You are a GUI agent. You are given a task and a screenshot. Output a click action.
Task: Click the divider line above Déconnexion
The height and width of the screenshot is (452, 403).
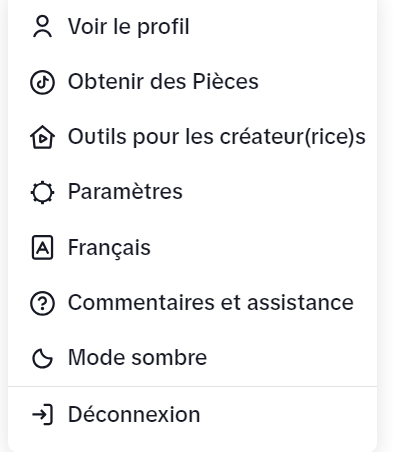192,387
